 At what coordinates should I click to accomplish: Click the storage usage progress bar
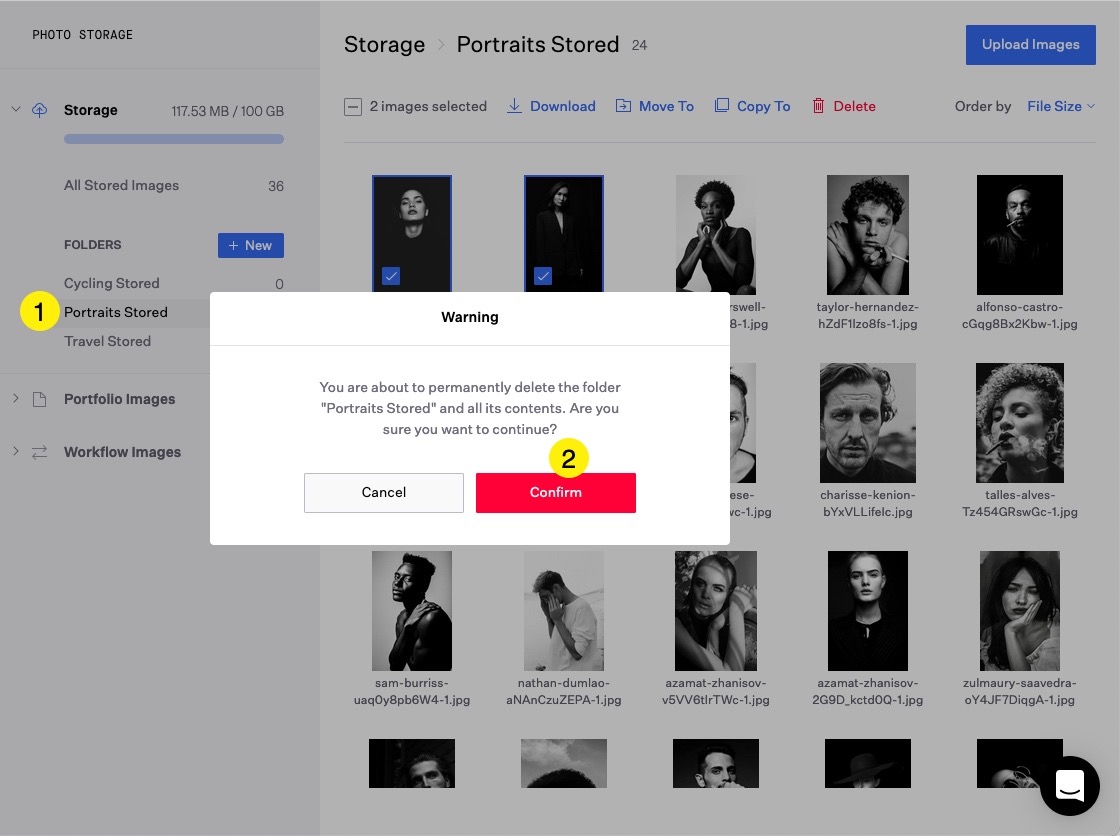coord(174,139)
